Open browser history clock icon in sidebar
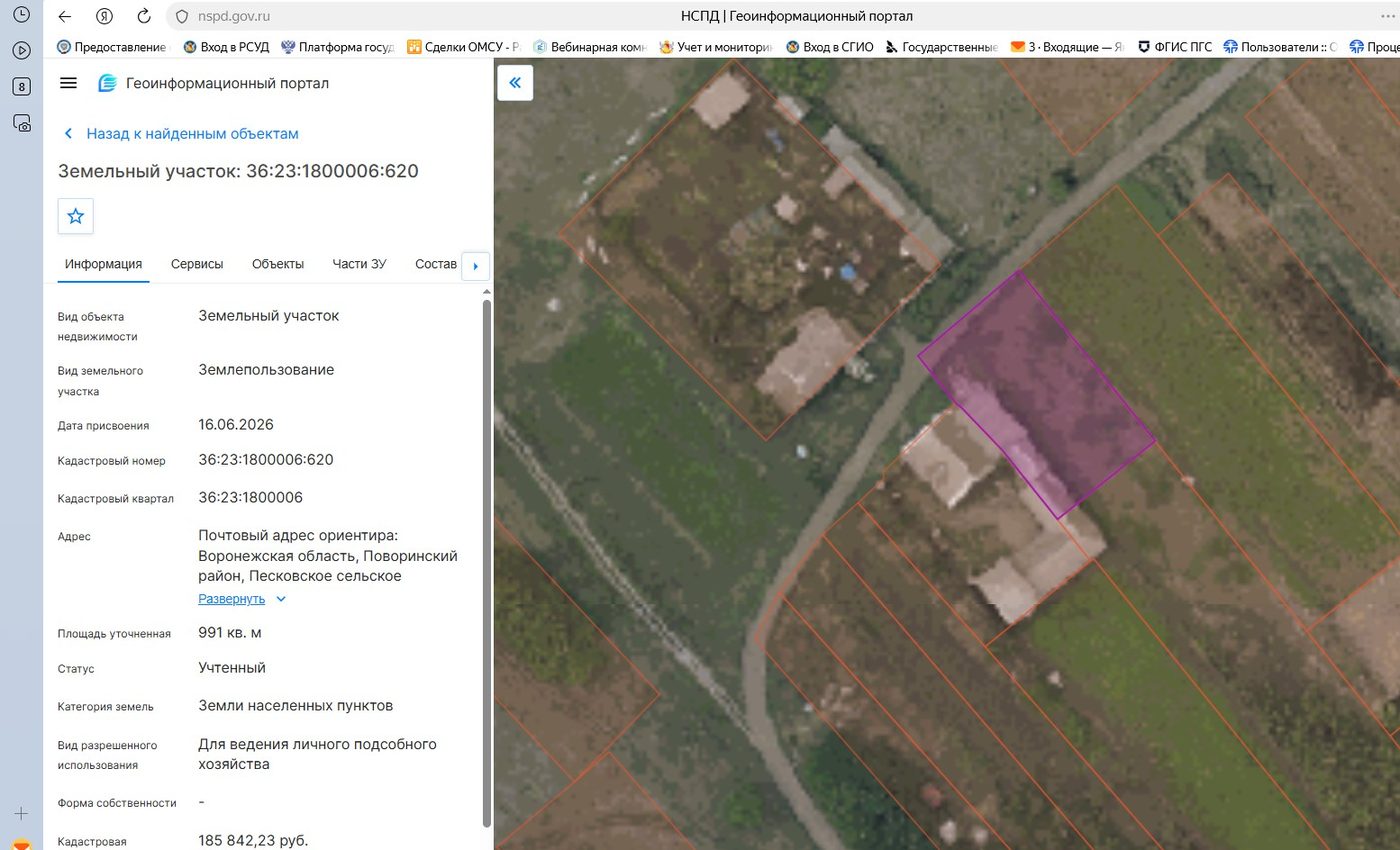 [x=21, y=15]
